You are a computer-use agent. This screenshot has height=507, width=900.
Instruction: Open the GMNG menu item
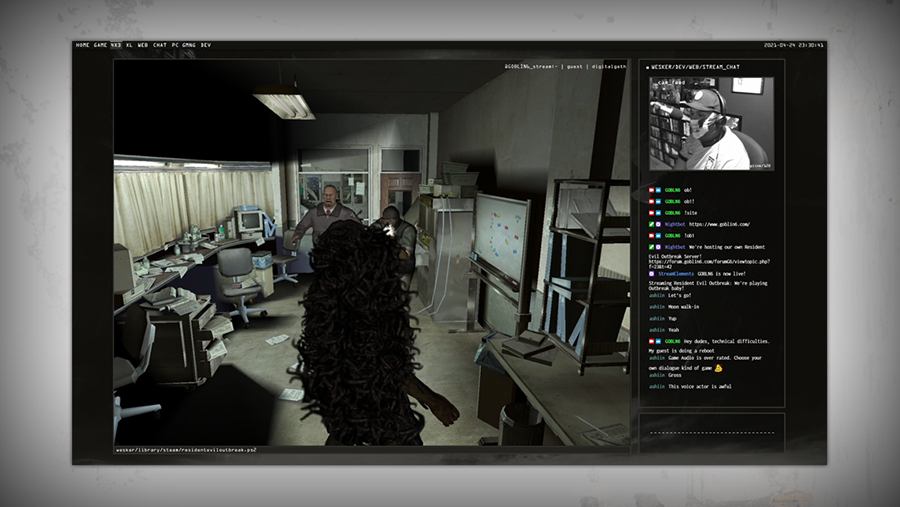189,45
